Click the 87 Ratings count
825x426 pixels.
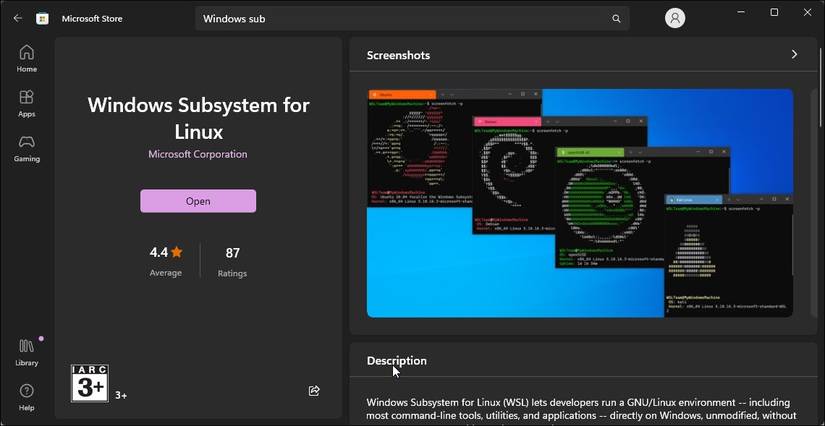click(x=232, y=262)
